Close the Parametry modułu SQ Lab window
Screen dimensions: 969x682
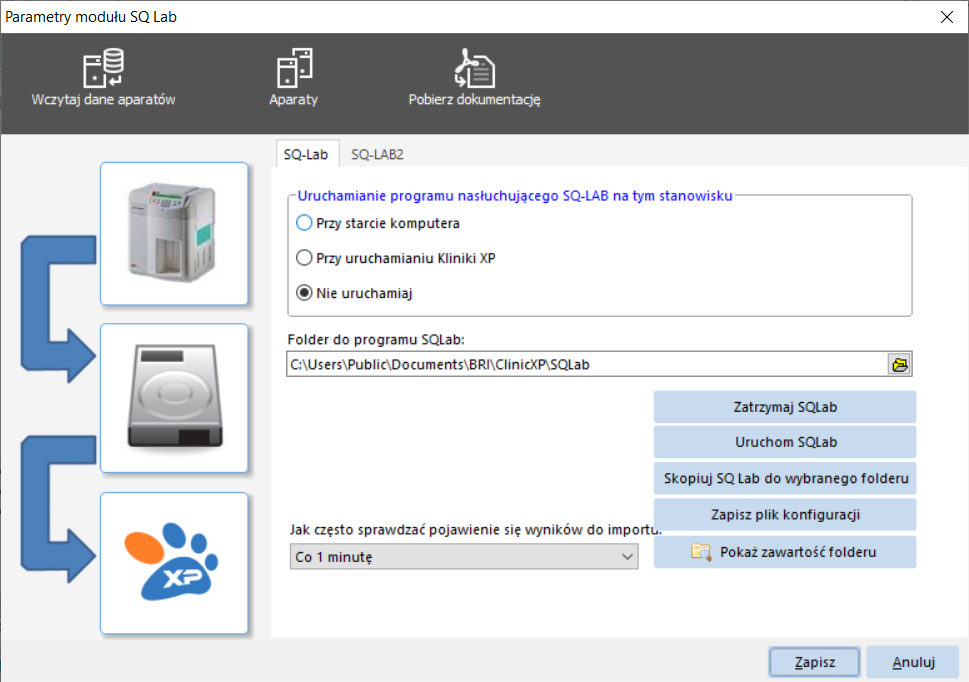coord(947,17)
